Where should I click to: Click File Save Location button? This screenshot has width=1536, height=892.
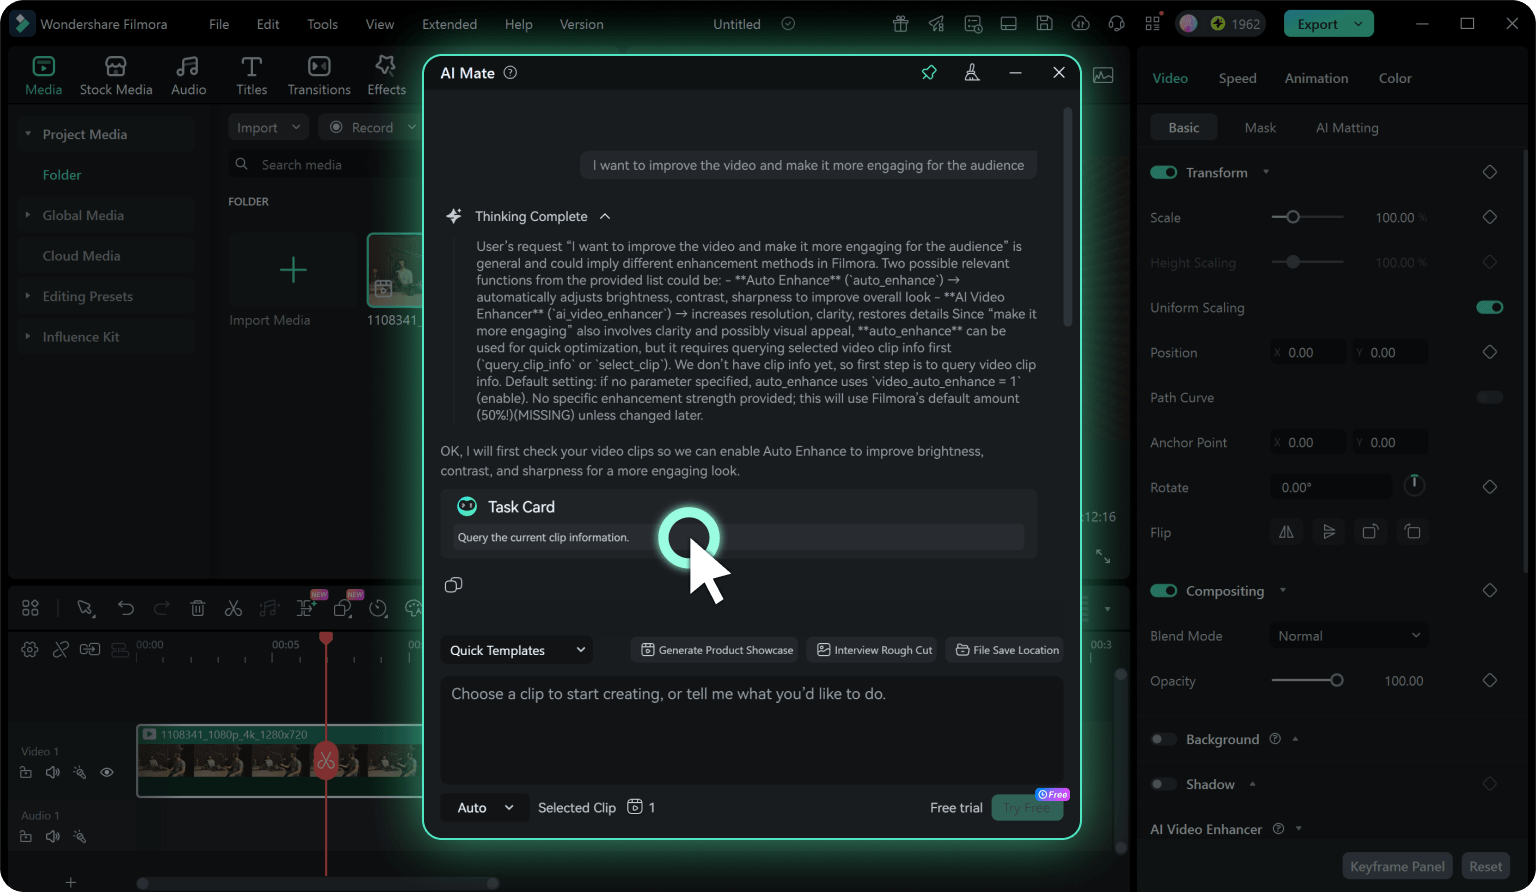click(x=1004, y=650)
